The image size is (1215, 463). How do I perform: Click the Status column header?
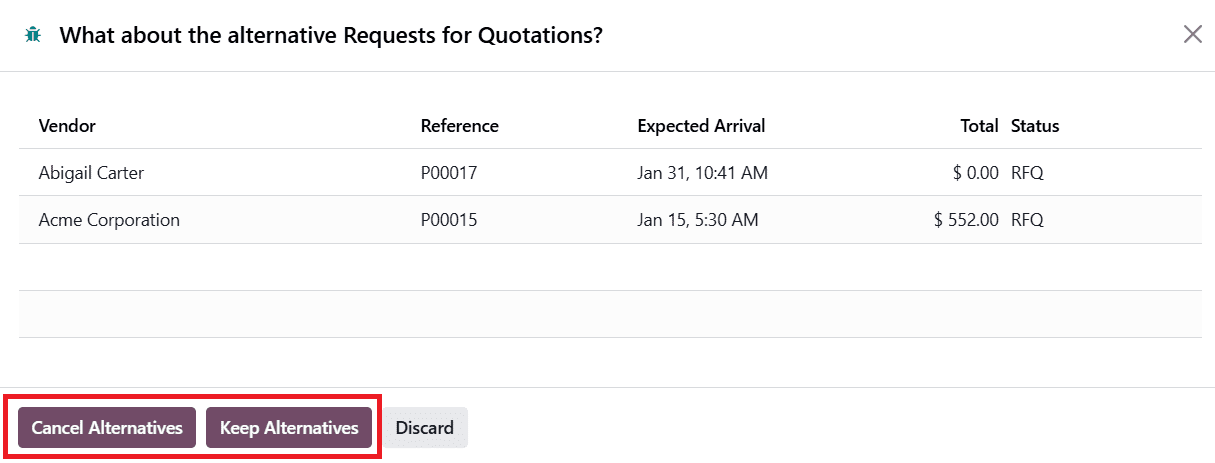(x=1035, y=126)
